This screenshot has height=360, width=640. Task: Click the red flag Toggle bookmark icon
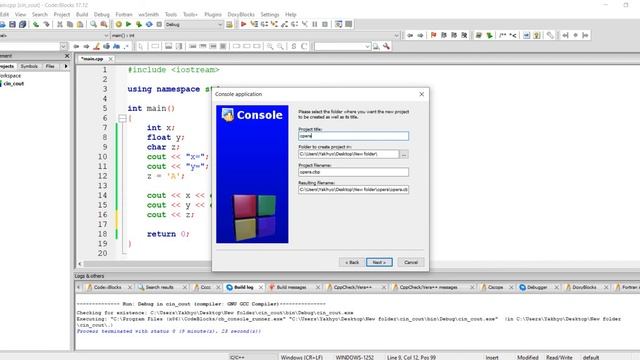point(433,36)
